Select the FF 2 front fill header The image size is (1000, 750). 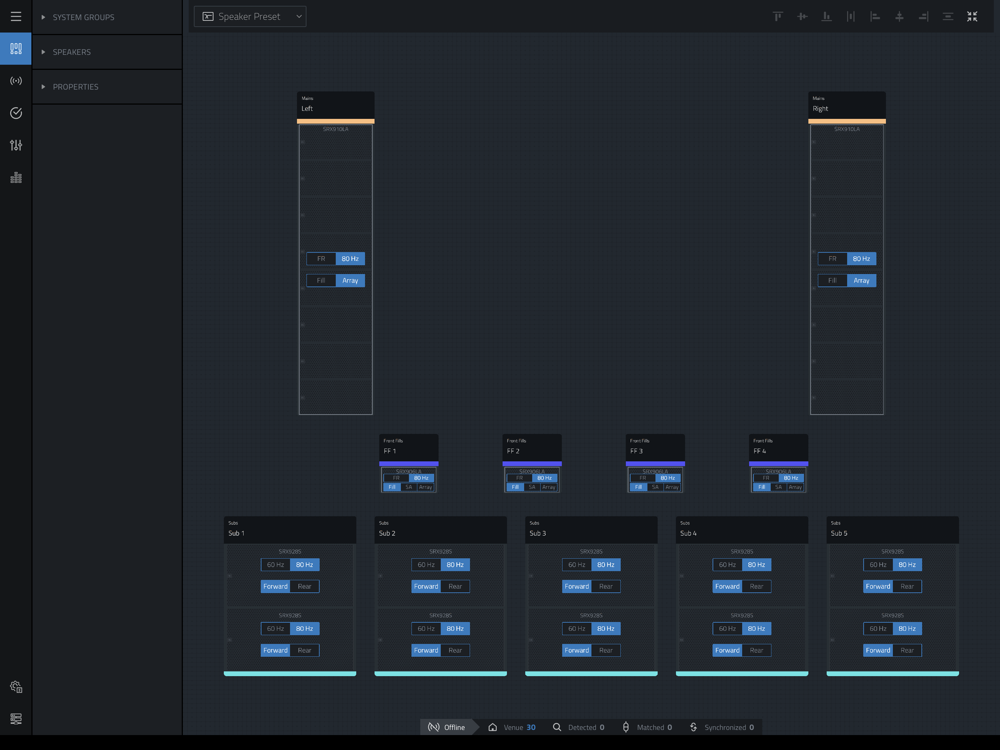(532, 447)
